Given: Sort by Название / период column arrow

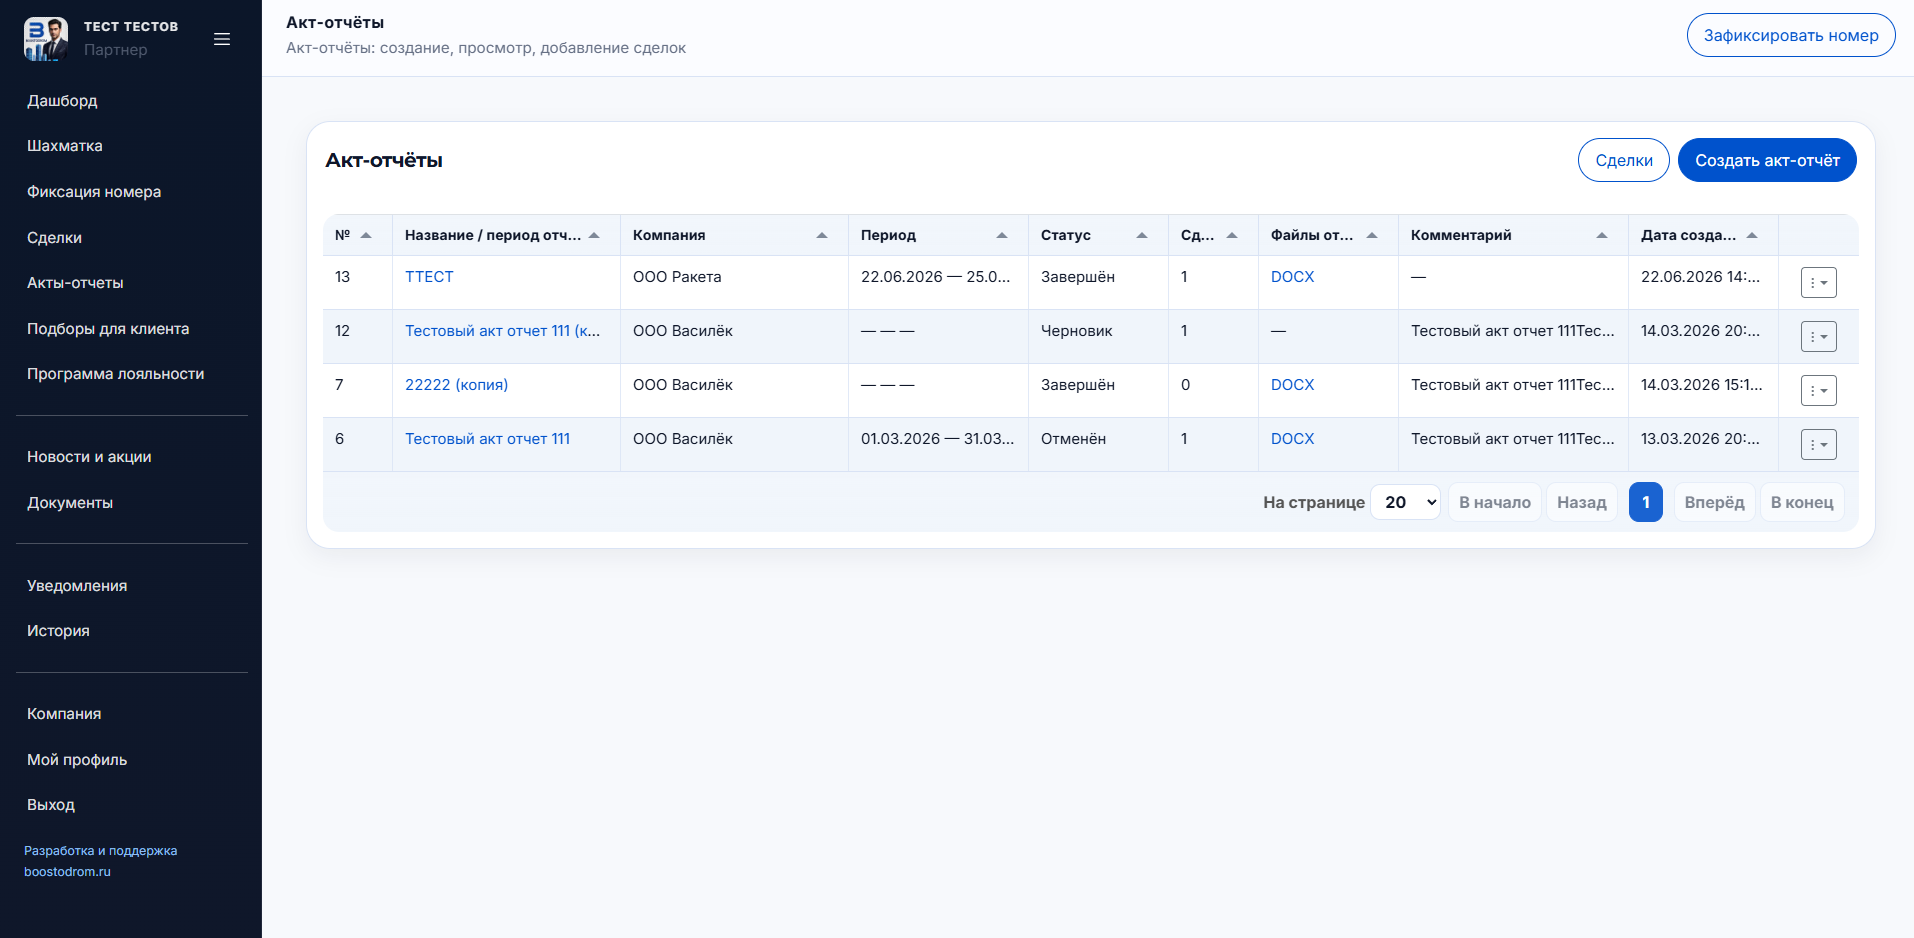Looking at the screenshot, I should 594,235.
